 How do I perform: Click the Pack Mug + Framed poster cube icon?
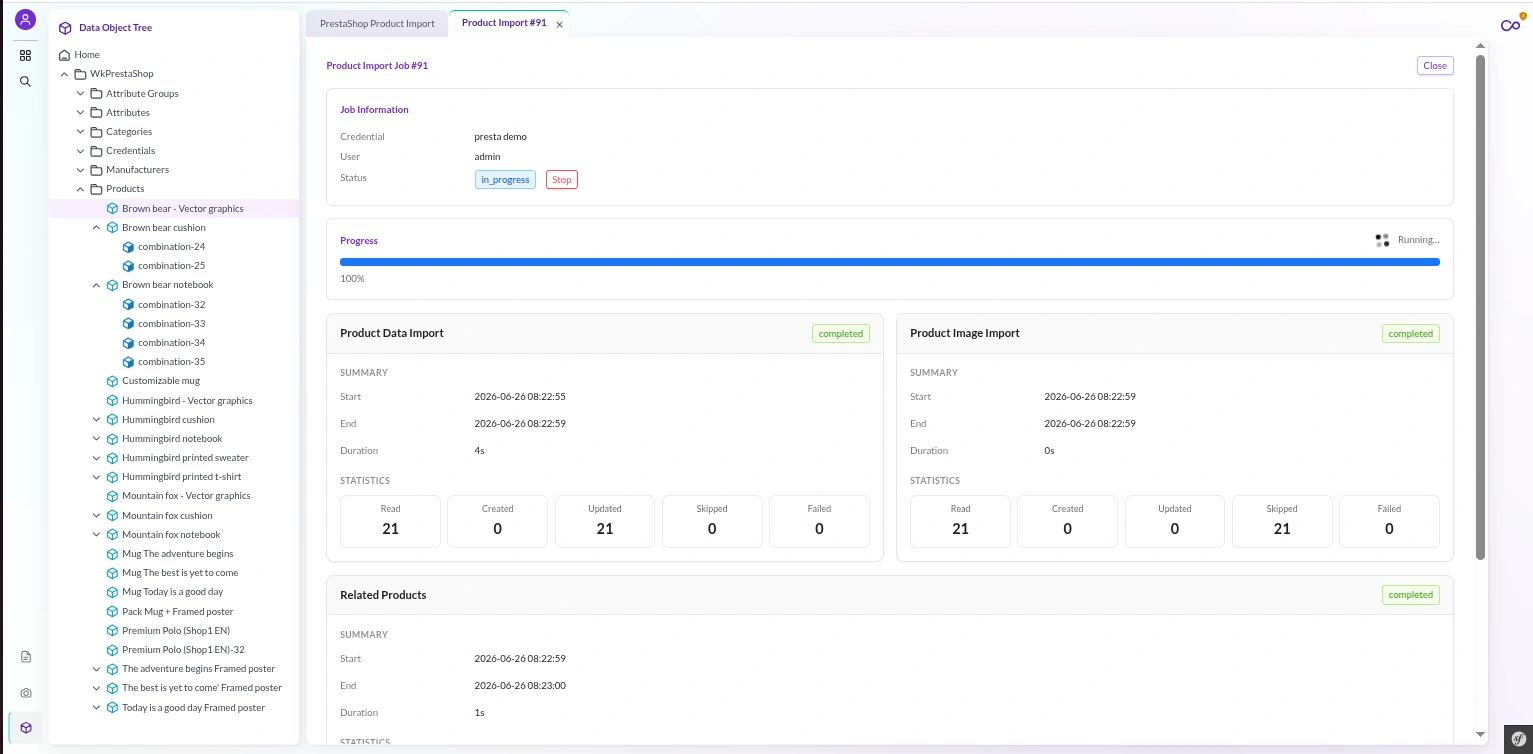pyautogui.click(x=113, y=612)
